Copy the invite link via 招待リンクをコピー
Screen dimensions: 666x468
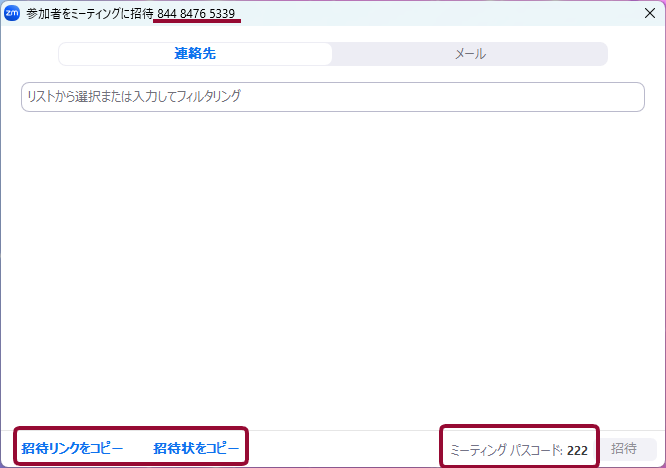[x=72, y=449]
